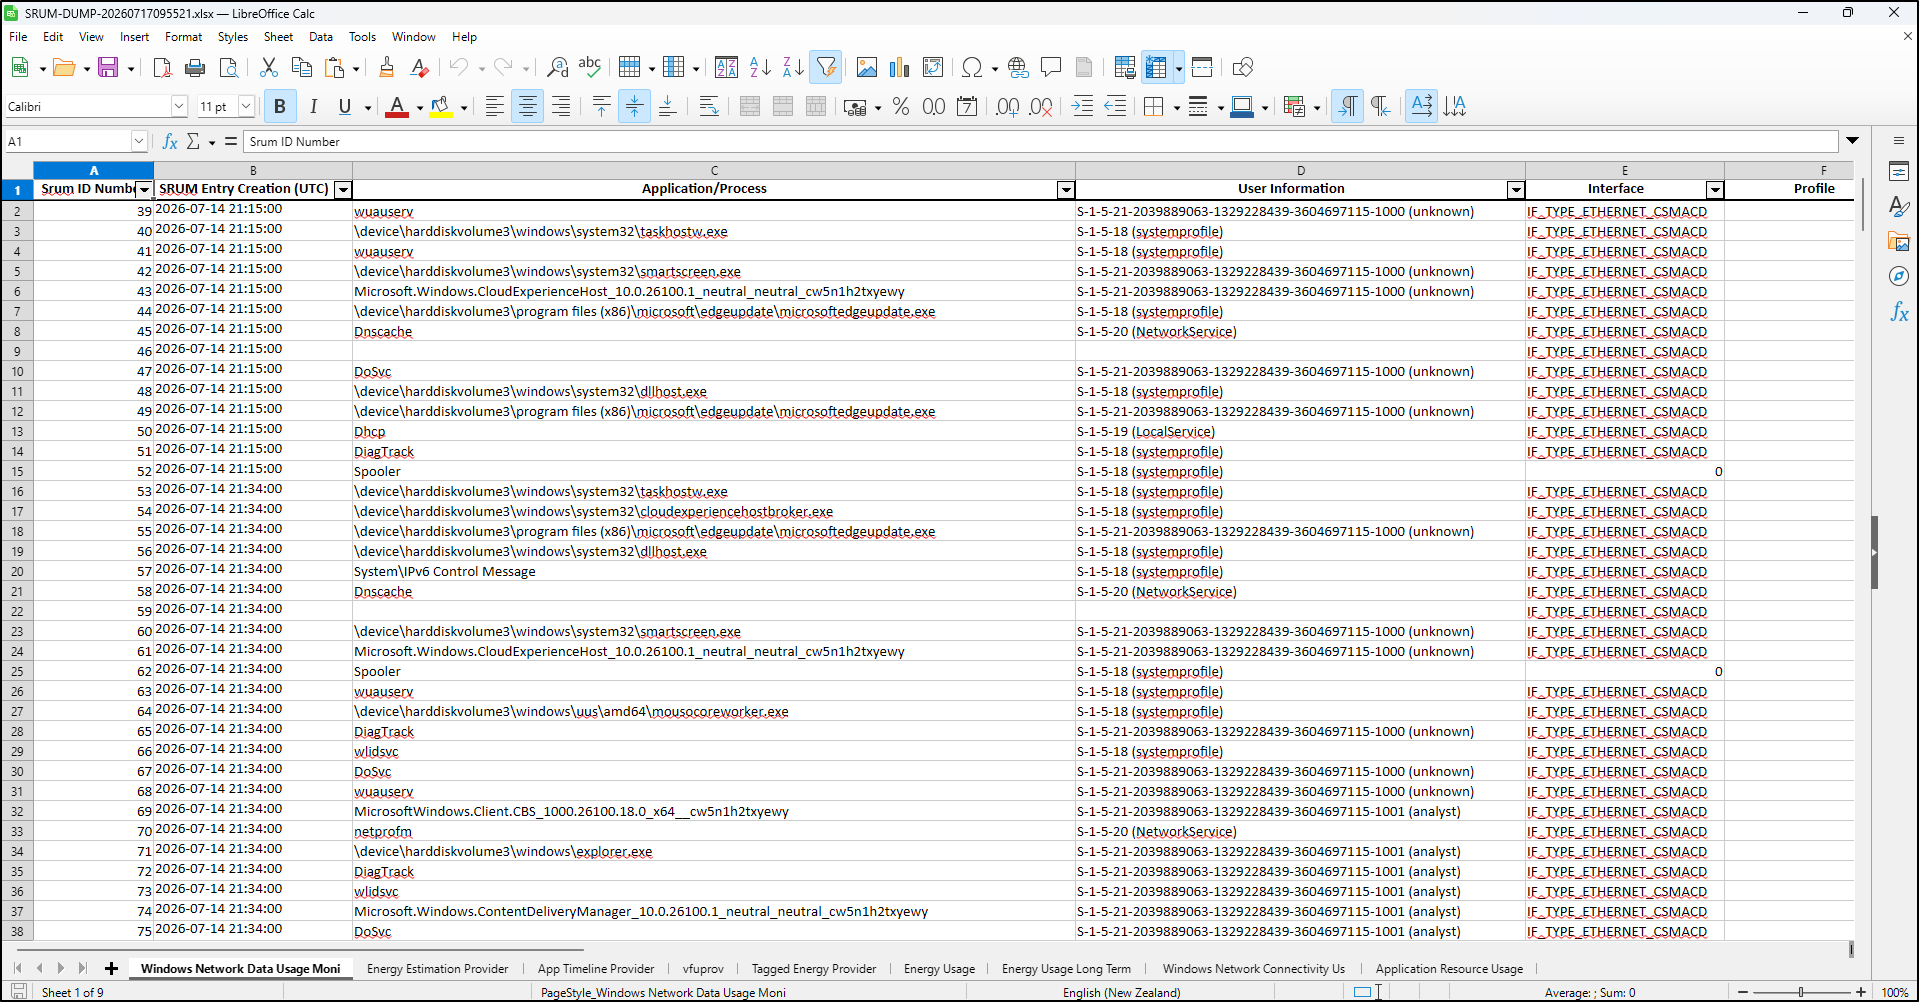Select row 20 header
This screenshot has width=1919, height=1002.
(17, 572)
